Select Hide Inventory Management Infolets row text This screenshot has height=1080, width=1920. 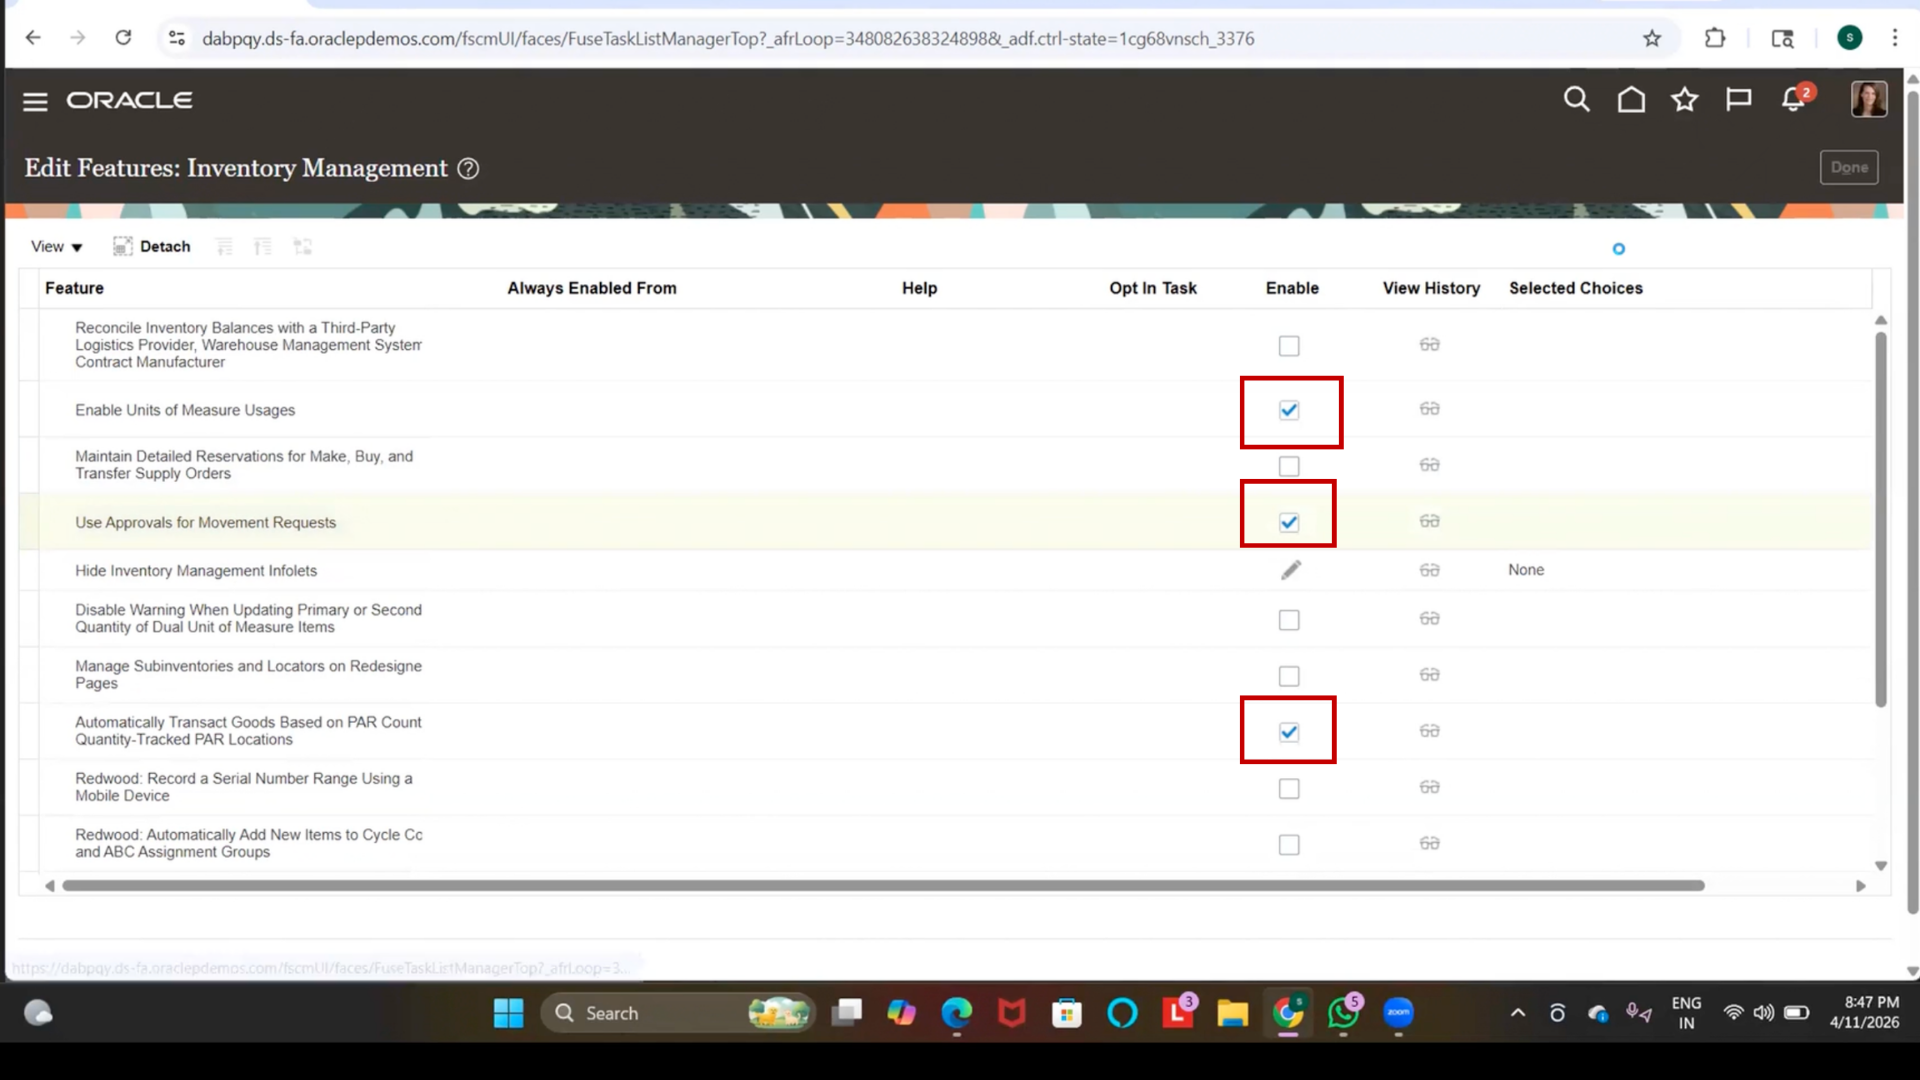click(x=196, y=570)
